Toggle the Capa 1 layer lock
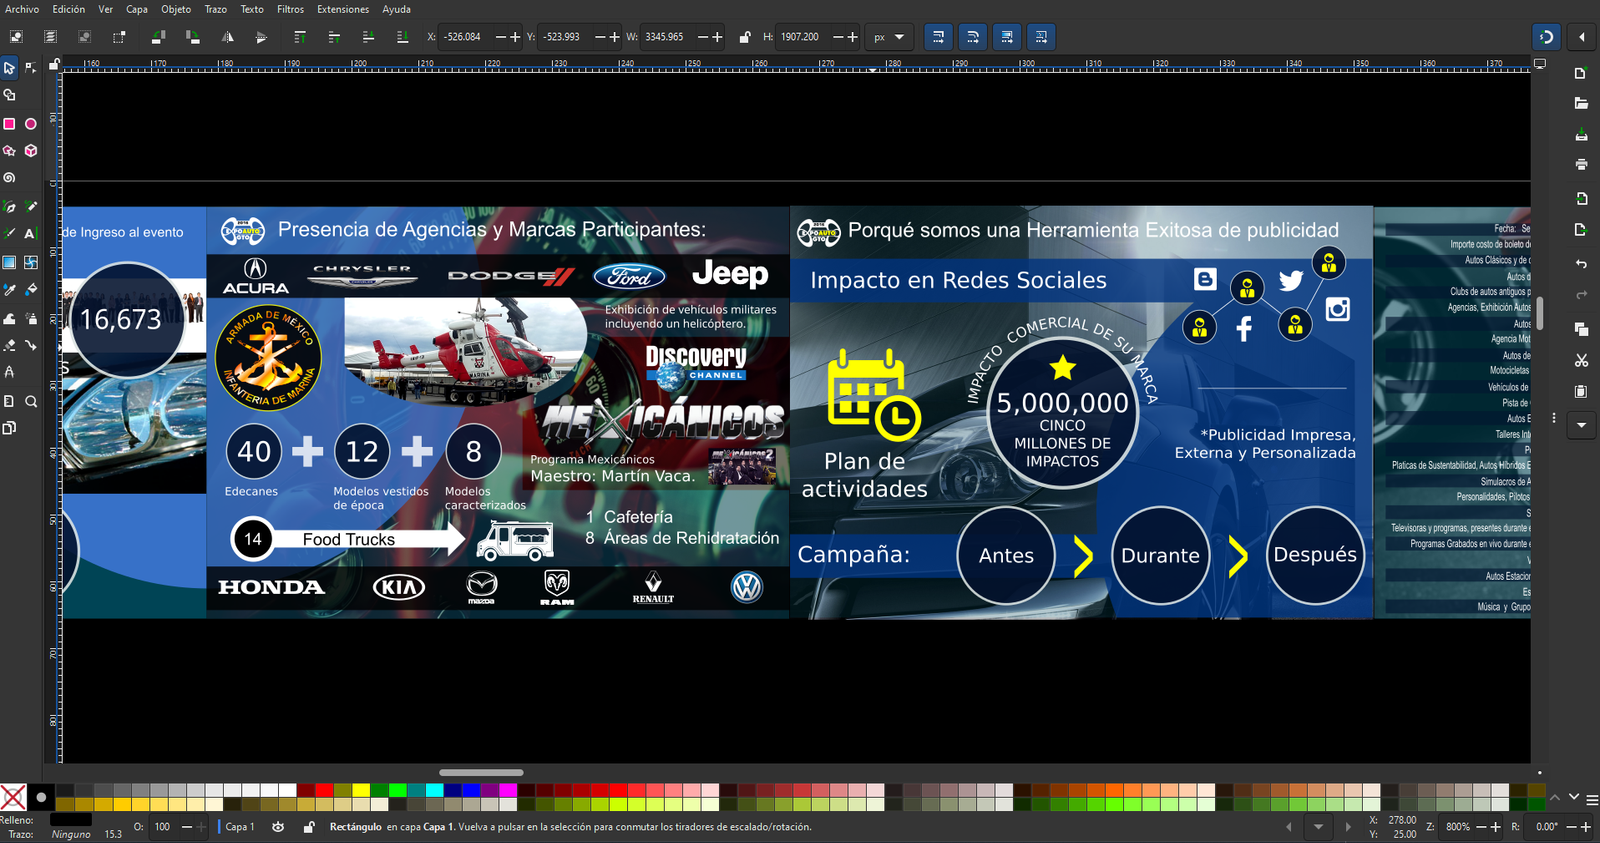Image resolution: width=1600 pixels, height=843 pixels. (309, 827)
